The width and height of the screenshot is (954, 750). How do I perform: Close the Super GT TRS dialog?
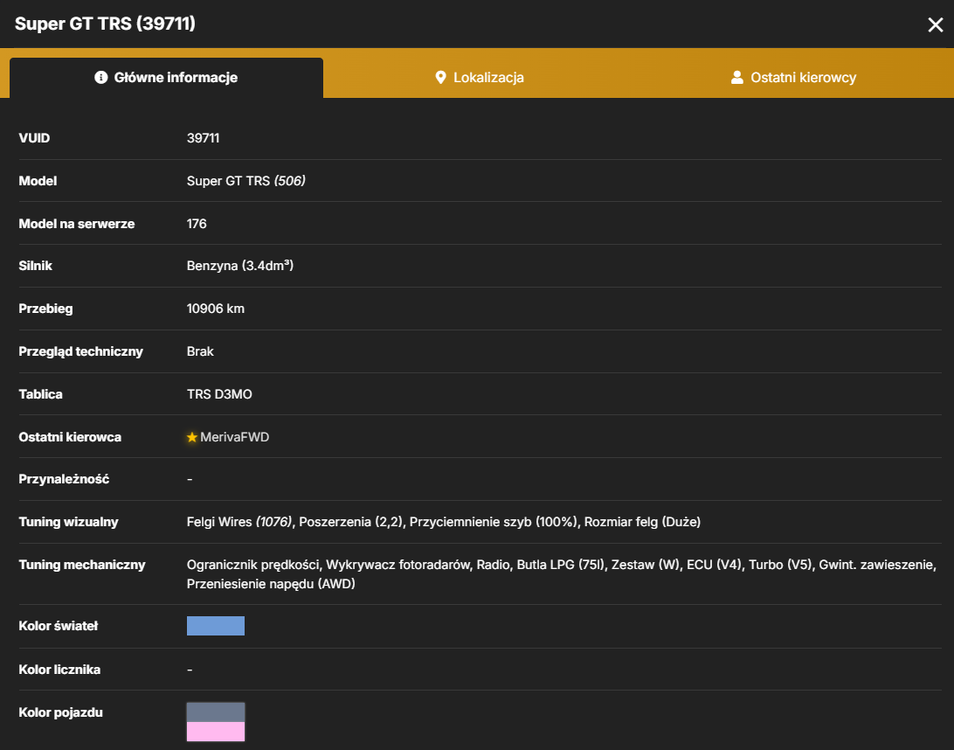click(935, 24)
